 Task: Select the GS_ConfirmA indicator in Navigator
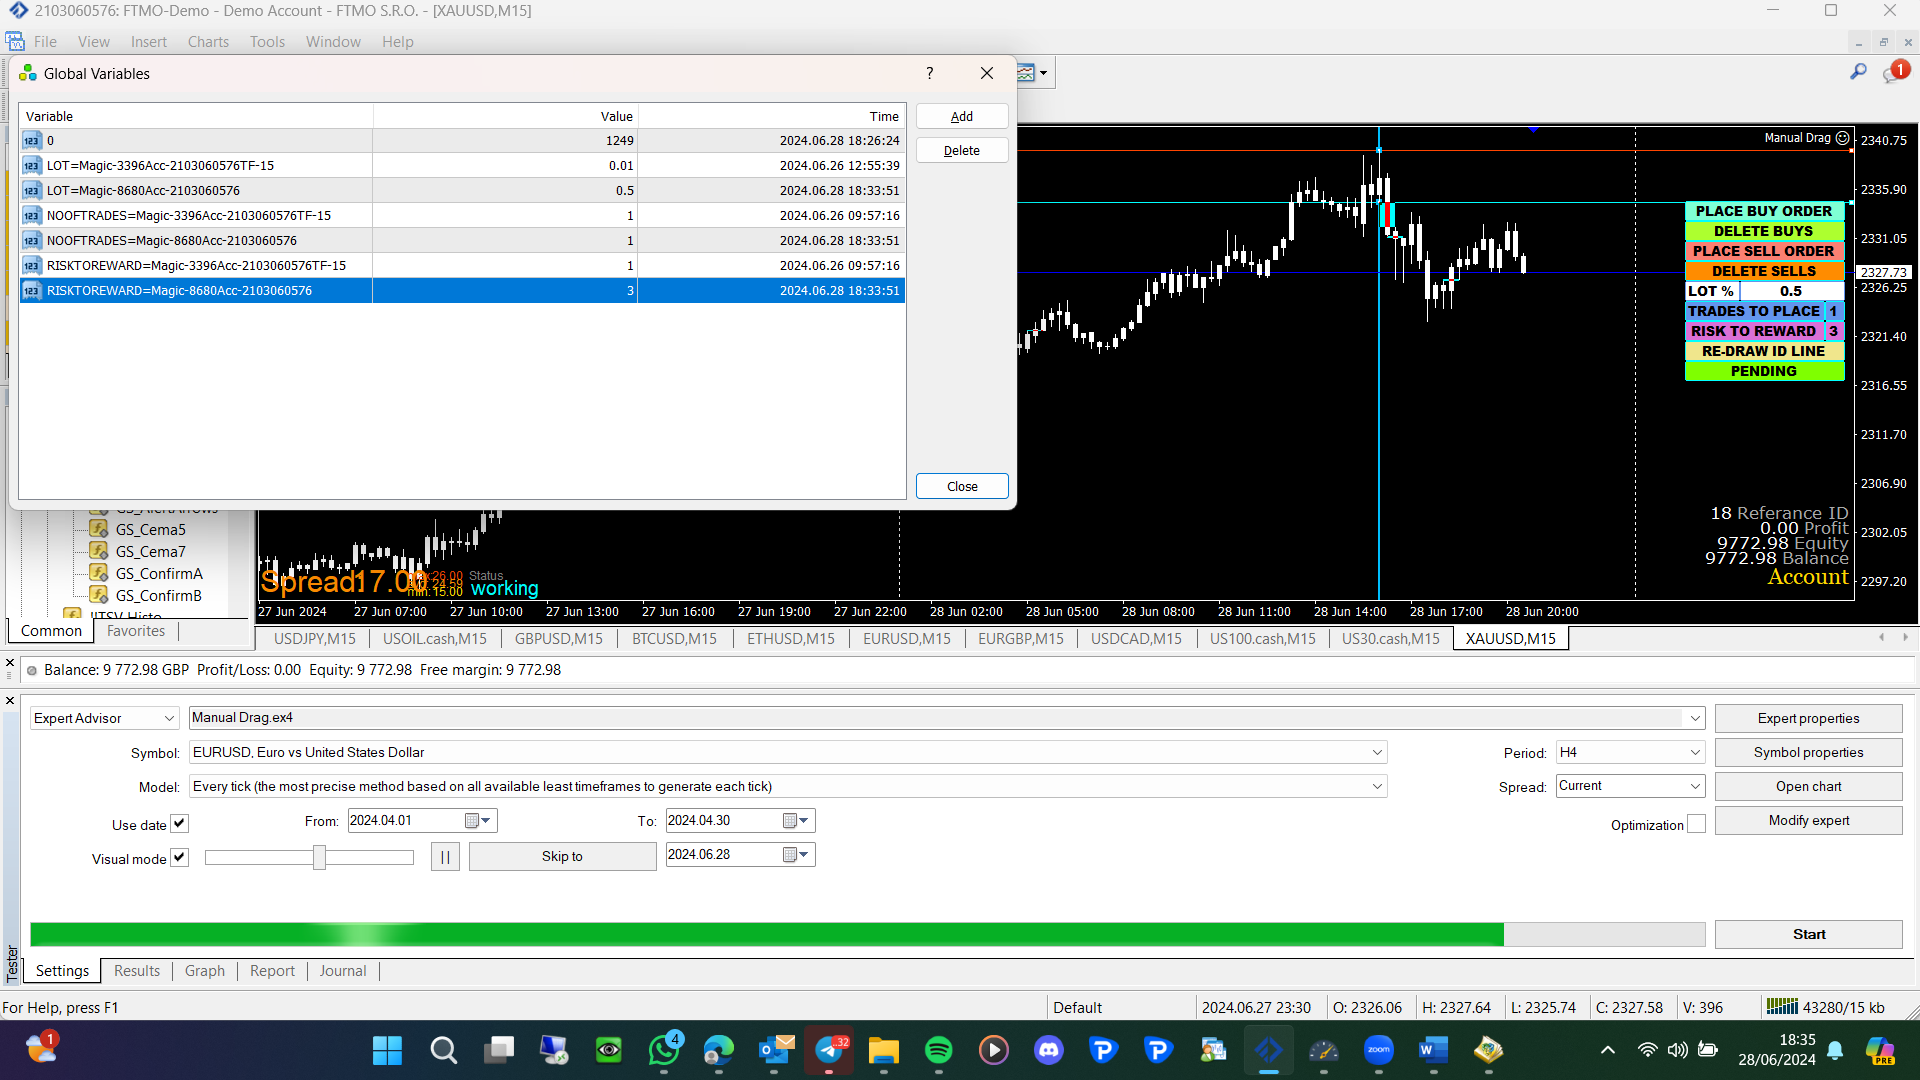click(158, 574)
